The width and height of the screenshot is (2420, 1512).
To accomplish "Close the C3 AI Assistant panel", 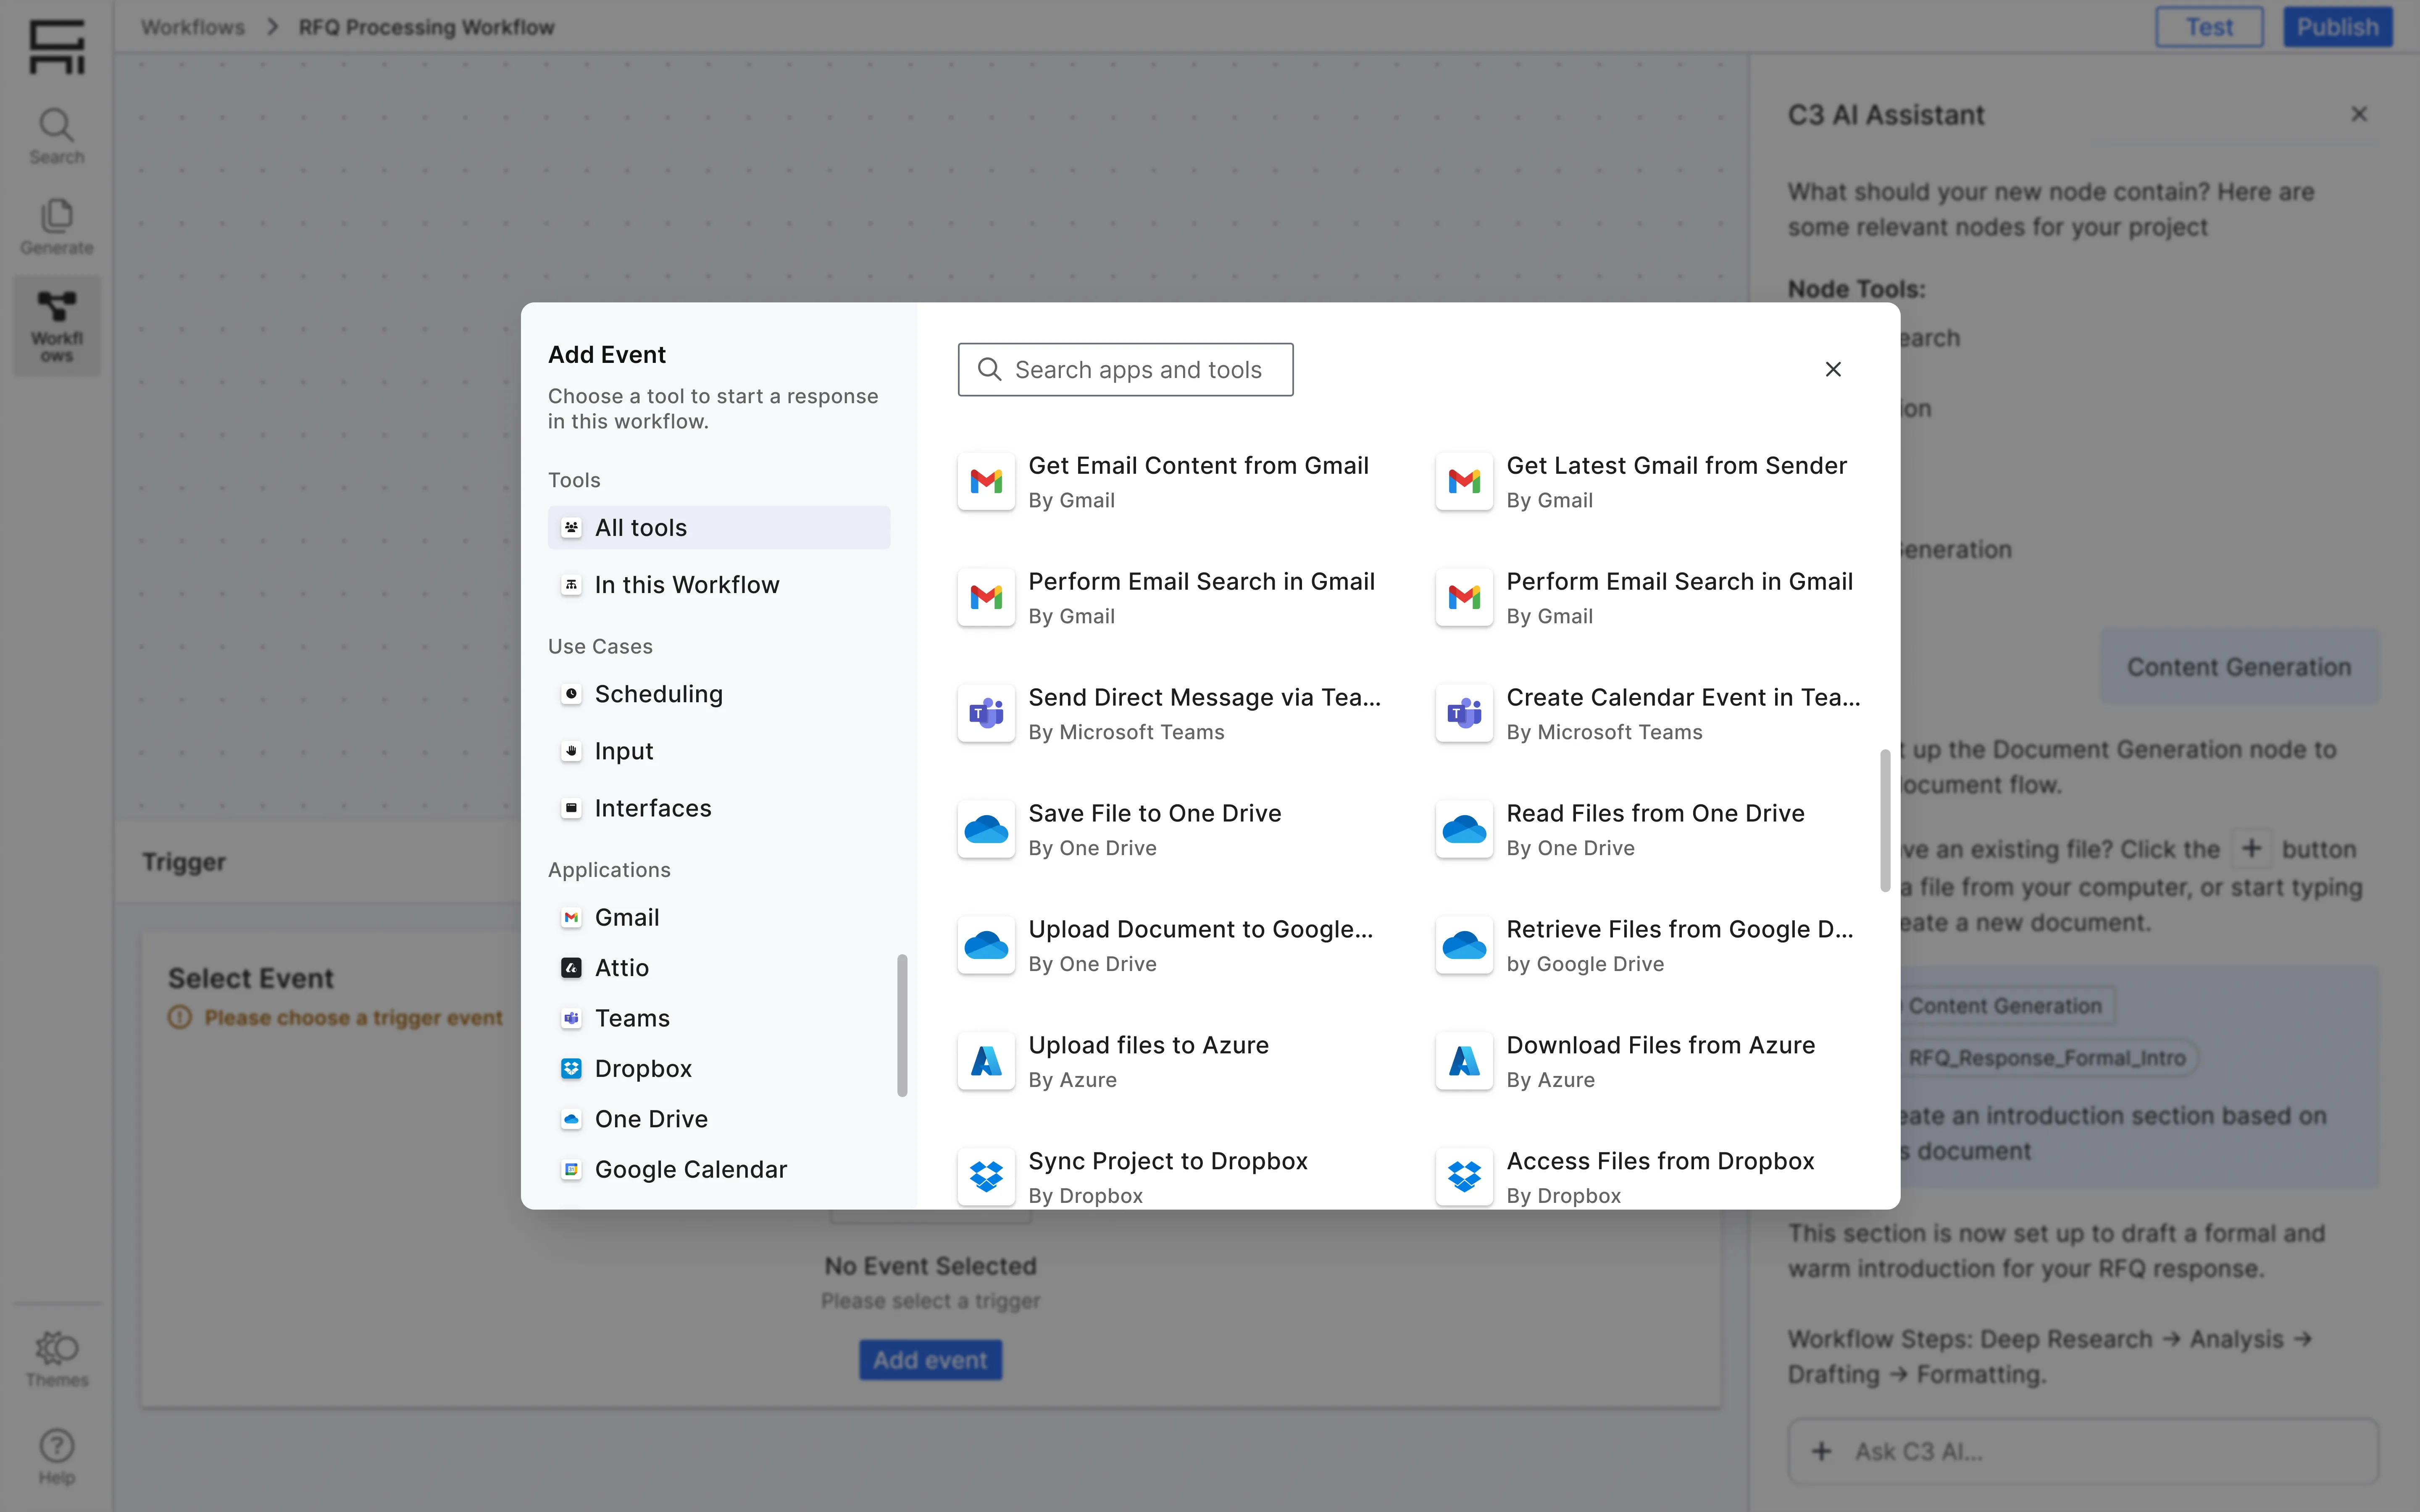I will pyautogui.click(x=2359, y=114).
